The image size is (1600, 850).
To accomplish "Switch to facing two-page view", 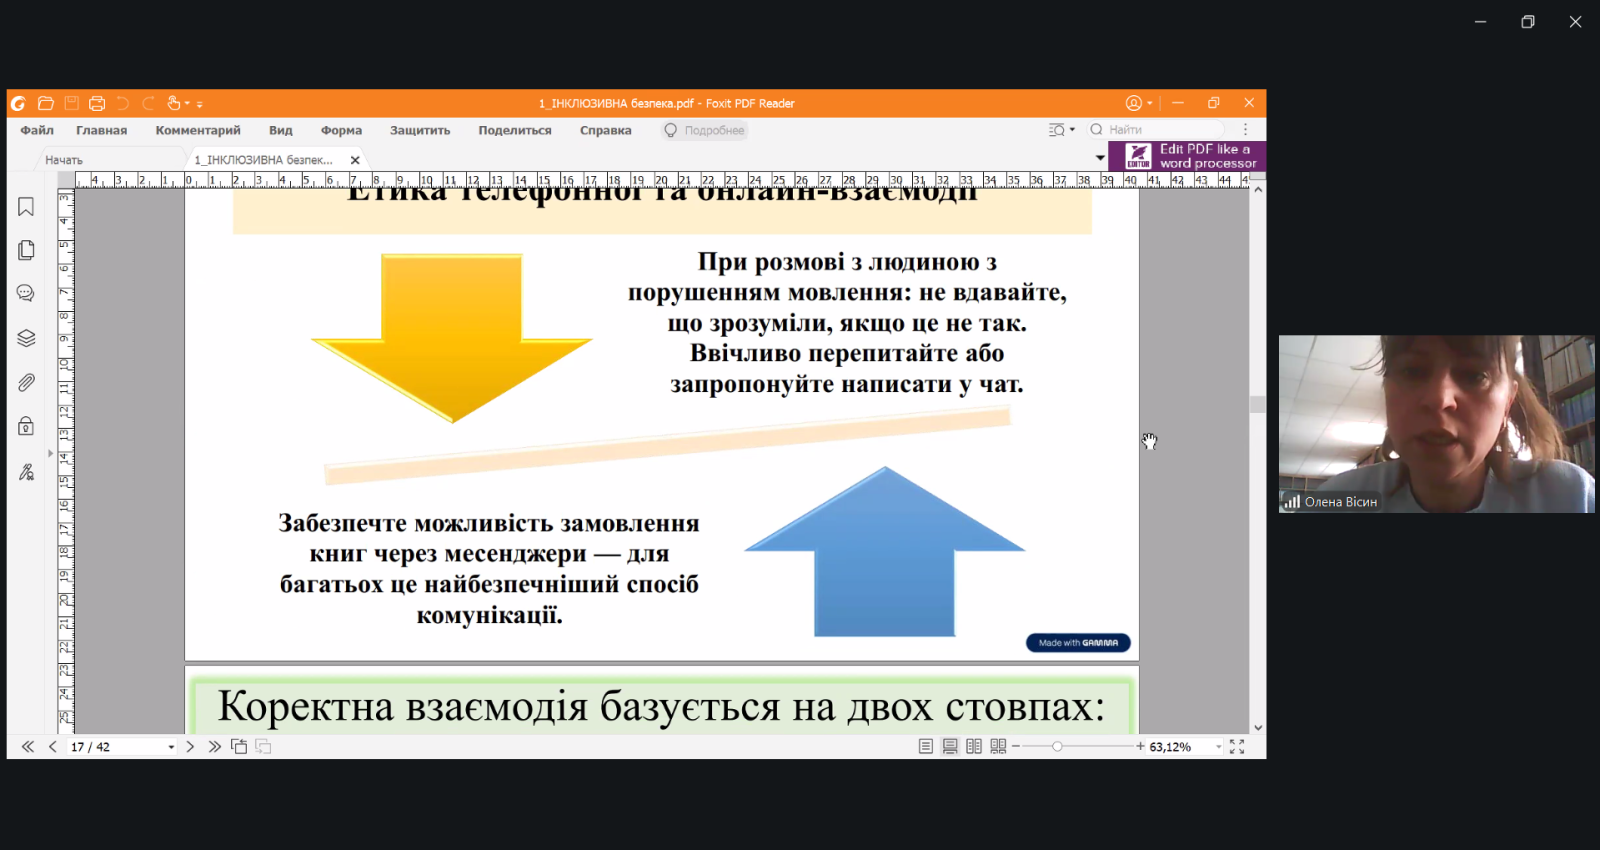I will 974,747.
